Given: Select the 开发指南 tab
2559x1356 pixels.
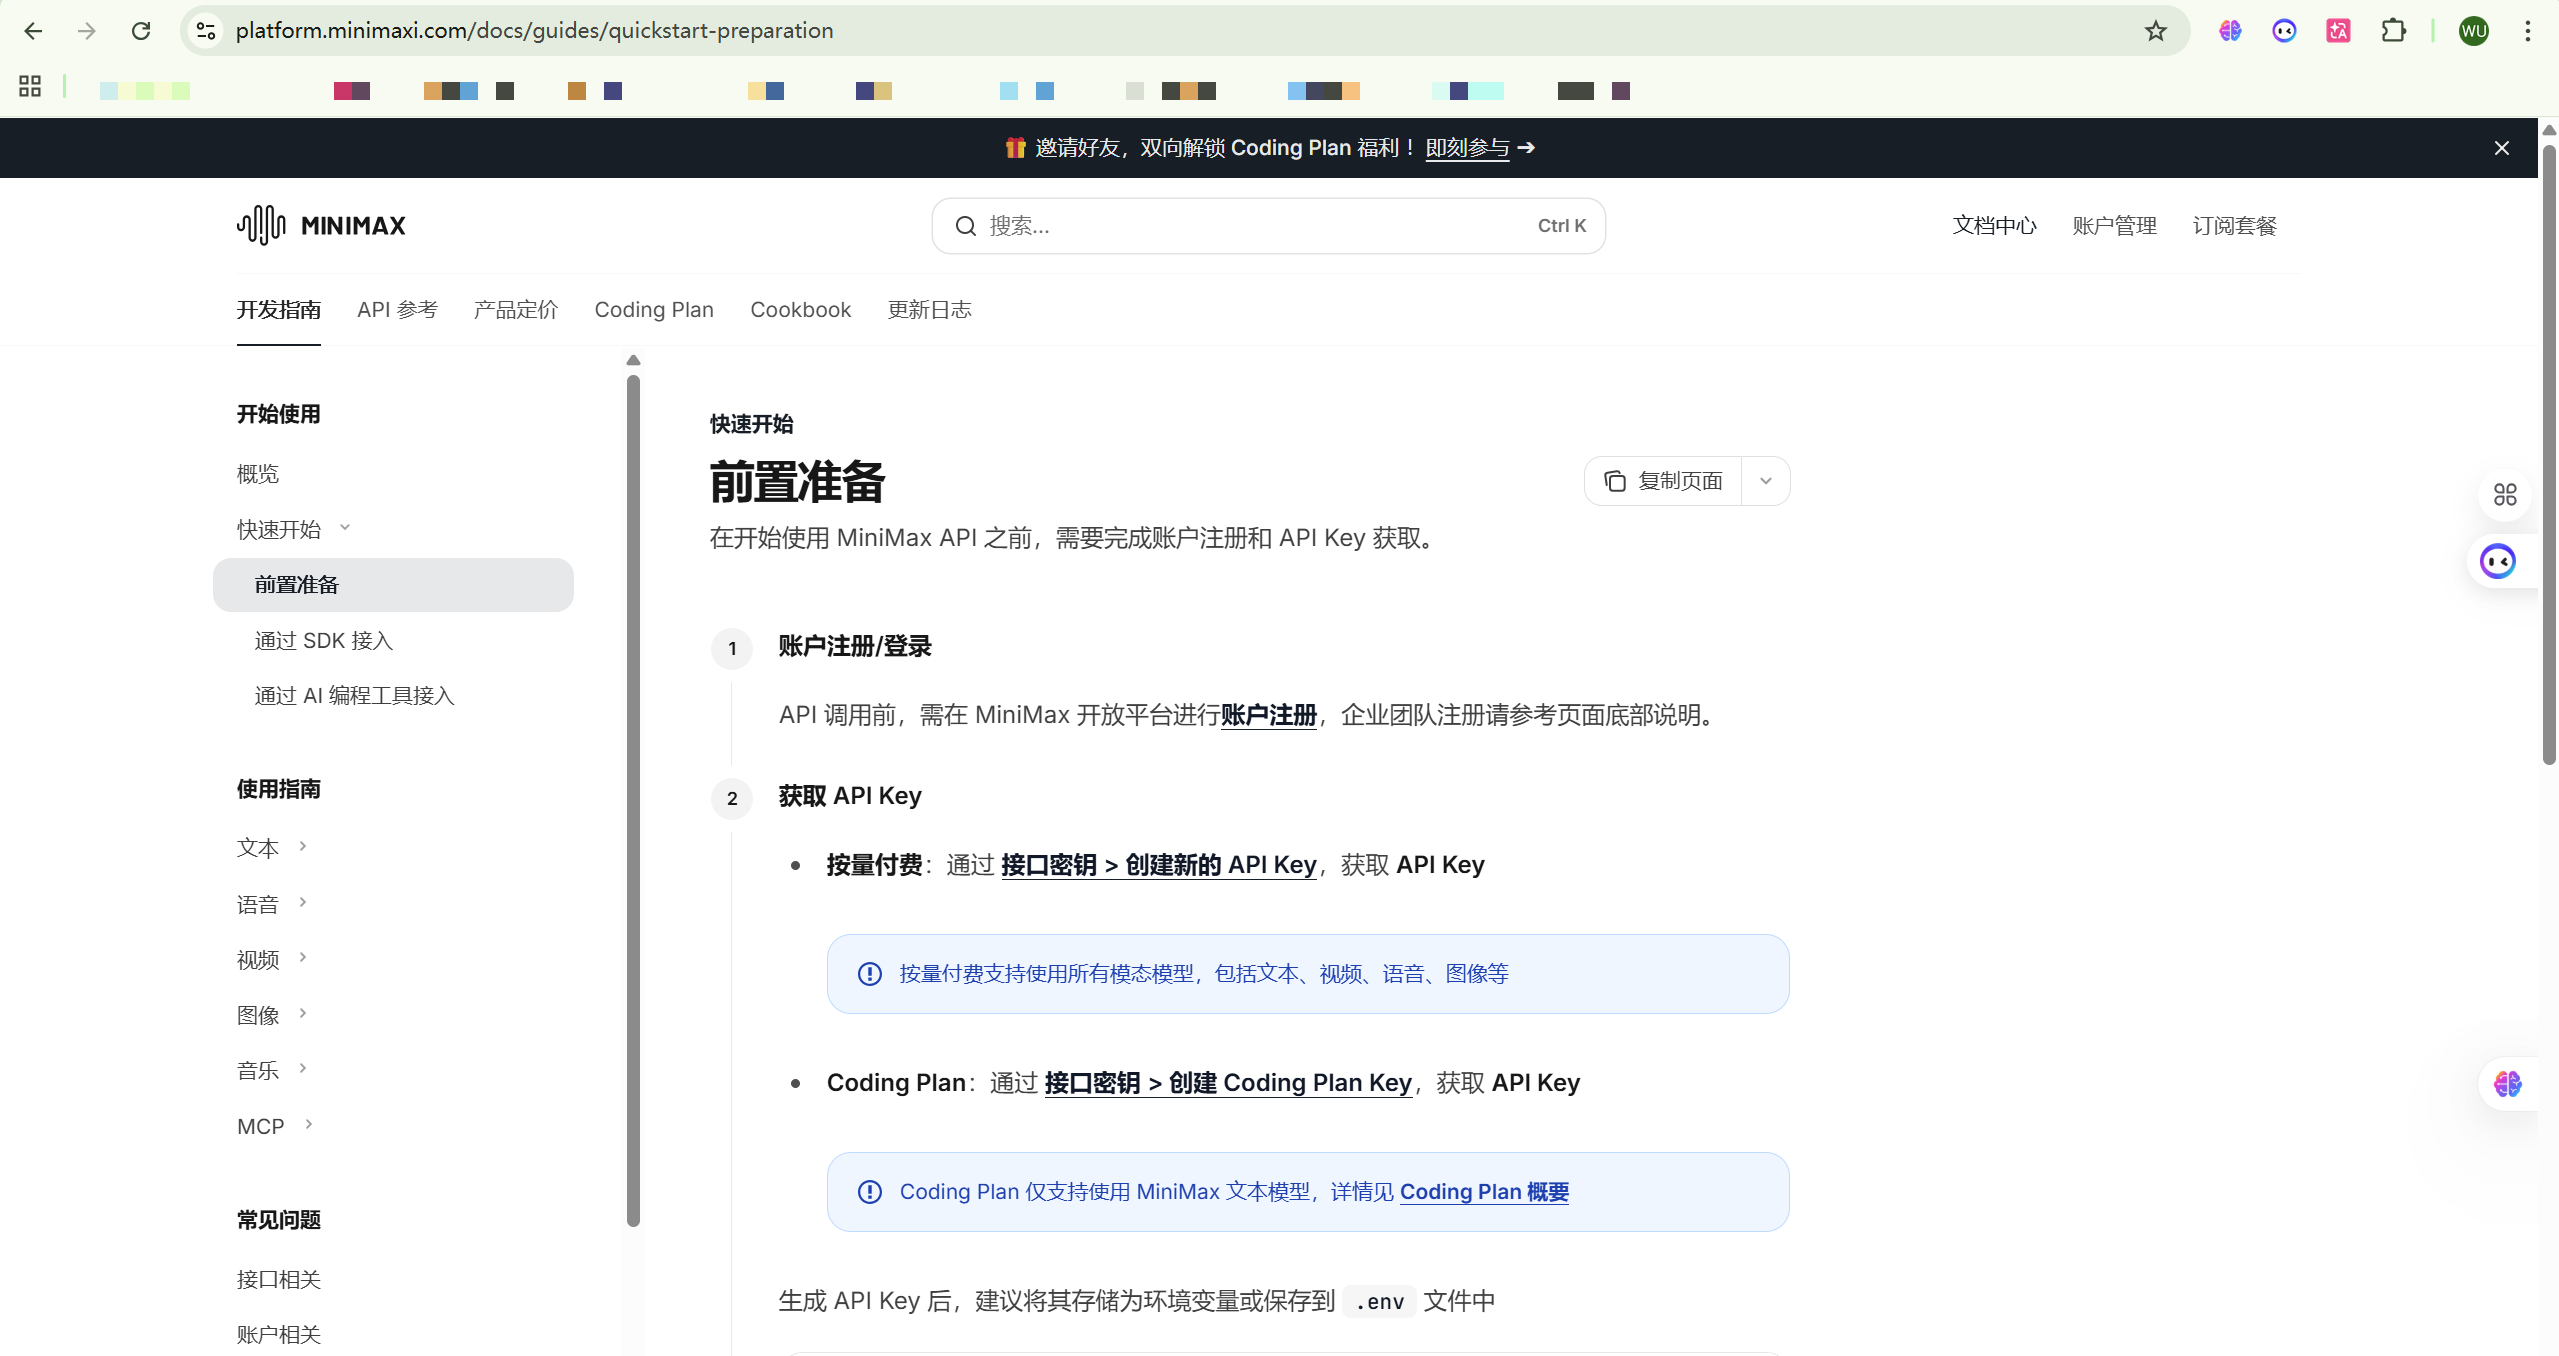Looking at the screenshot, I should click(279, 310).
